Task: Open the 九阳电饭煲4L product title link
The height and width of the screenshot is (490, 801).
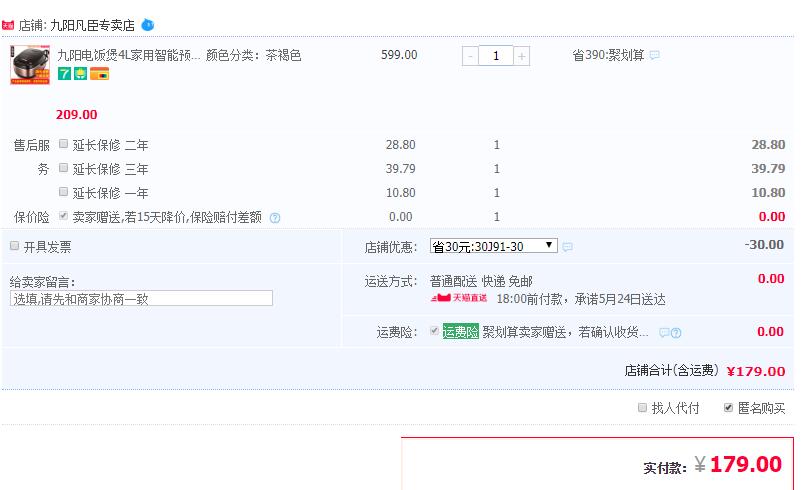Action: click(128, 55)
